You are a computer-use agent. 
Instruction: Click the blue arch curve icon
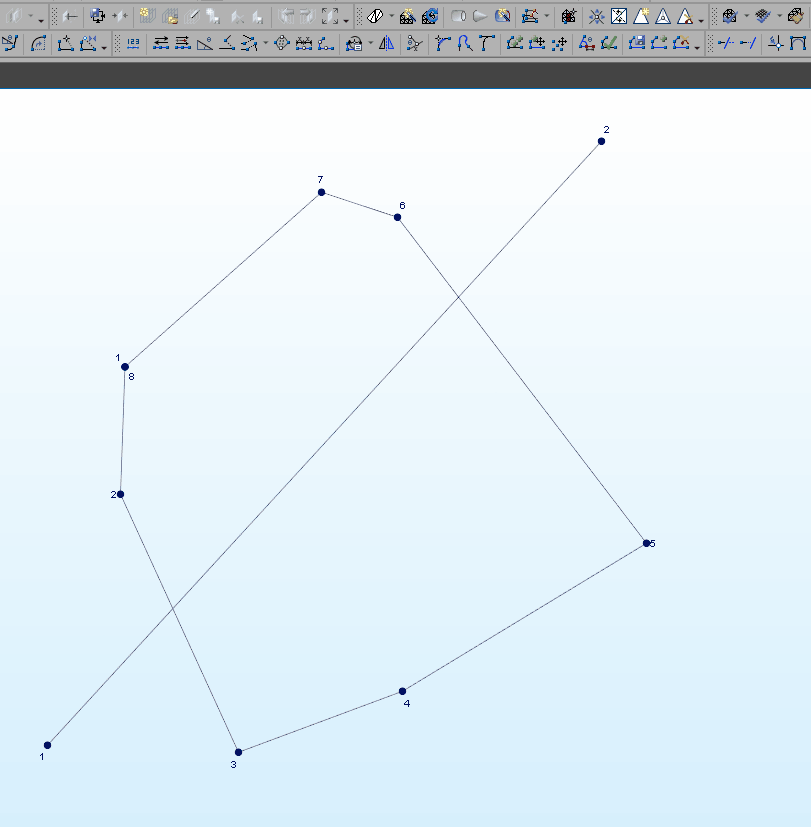[465, 43]
